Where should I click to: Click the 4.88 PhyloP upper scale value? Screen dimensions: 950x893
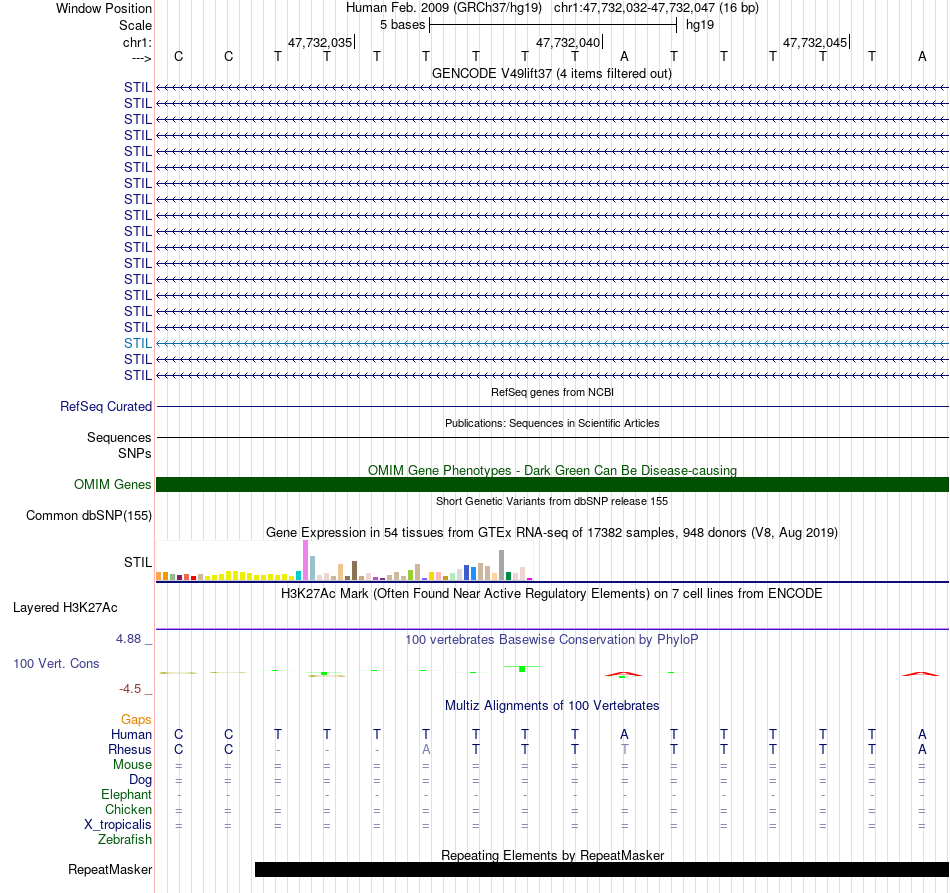128,639
